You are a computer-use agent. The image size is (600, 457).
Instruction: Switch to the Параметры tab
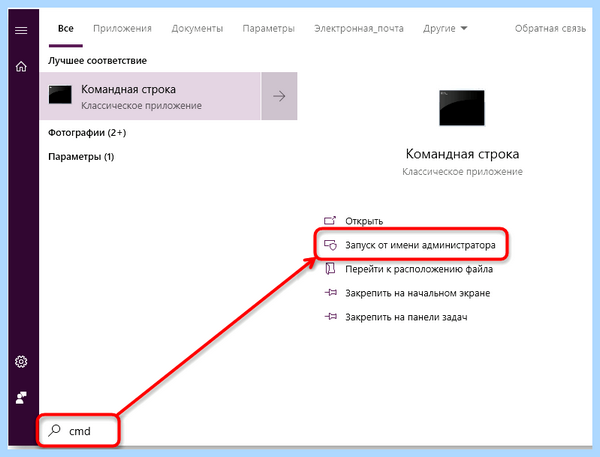pos(269,28)
